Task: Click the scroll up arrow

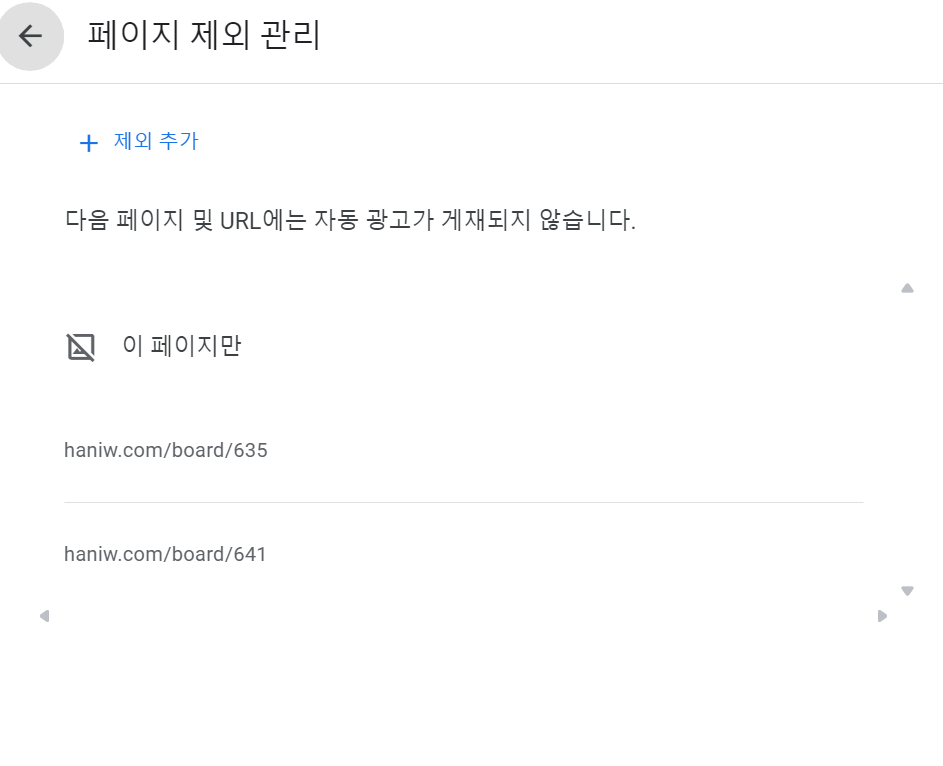Action: coord(908,289)
